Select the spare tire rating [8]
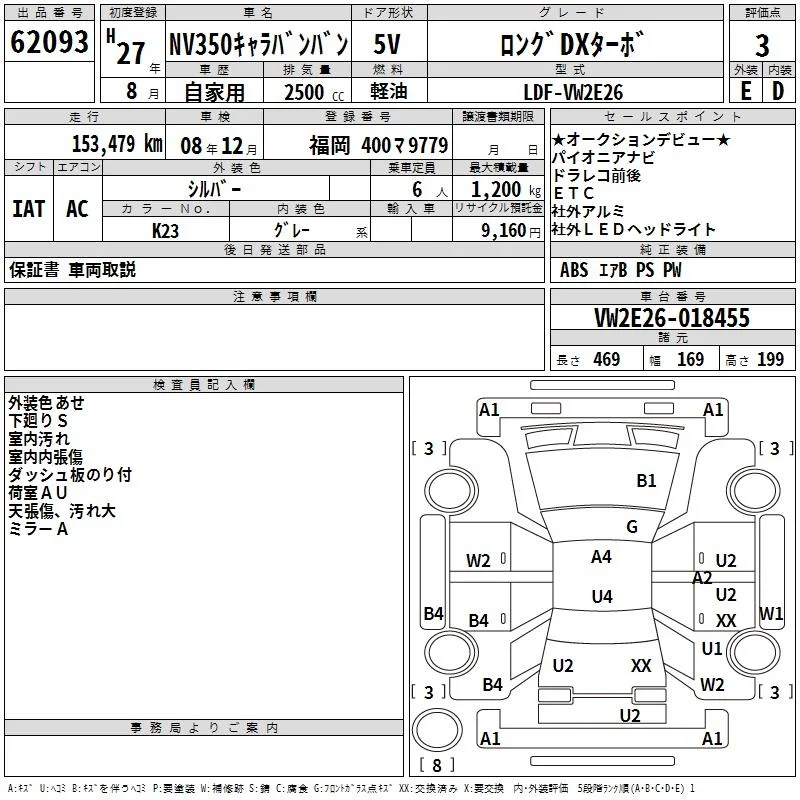Screen dimensions: 800x800 click(437, 765)
